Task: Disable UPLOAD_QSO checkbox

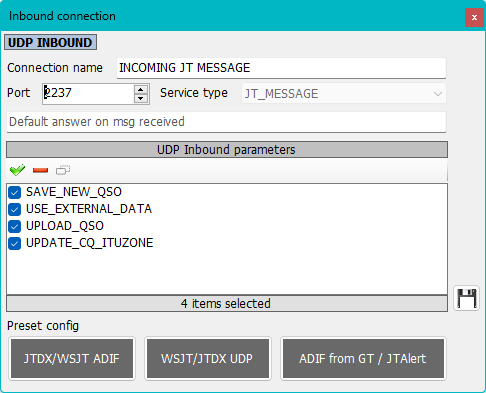Action: [15, 226]
